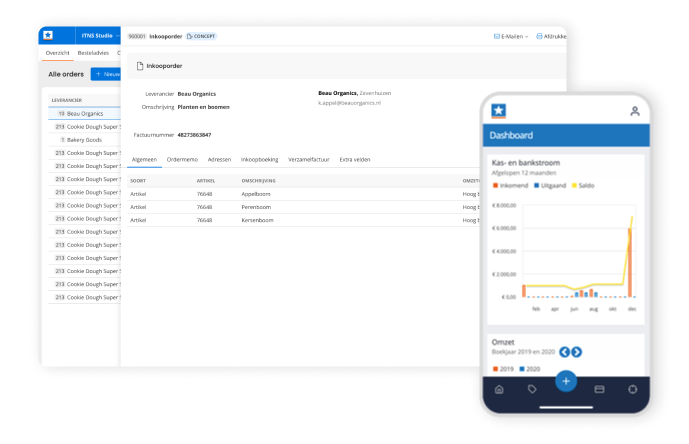Tap the support icon in mobile navigation
This screenshot has height=444, width=689.
point(632,389)
